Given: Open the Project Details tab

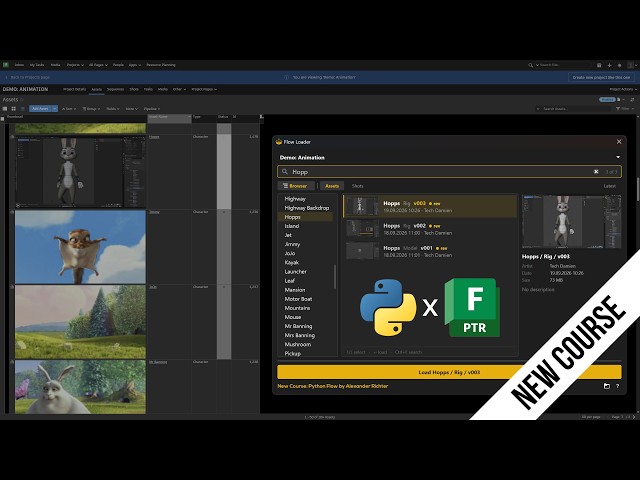Looking at the screenshot, I should (74, 89).
